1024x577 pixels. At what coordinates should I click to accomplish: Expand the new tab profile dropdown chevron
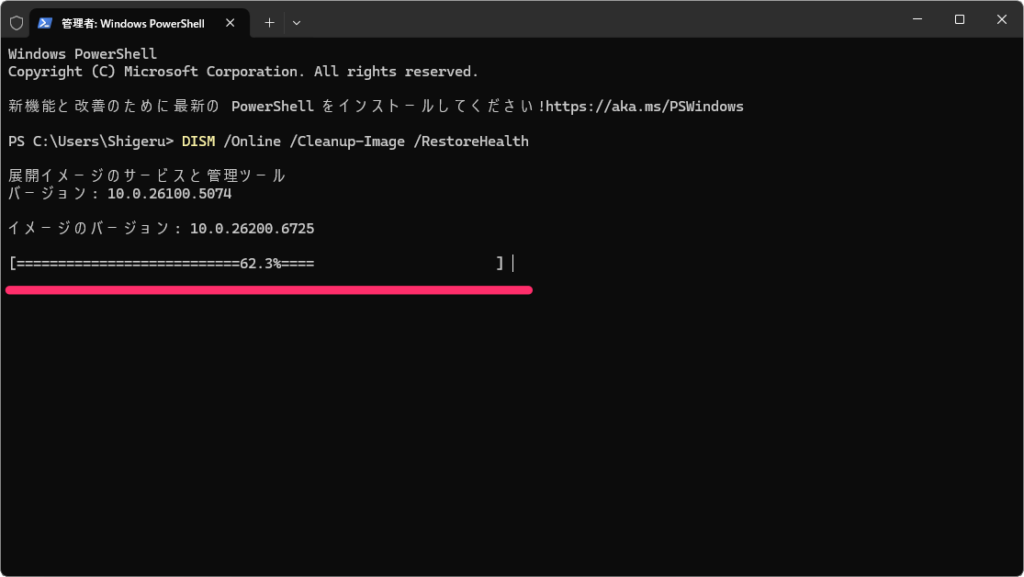(x=296, y=22)
